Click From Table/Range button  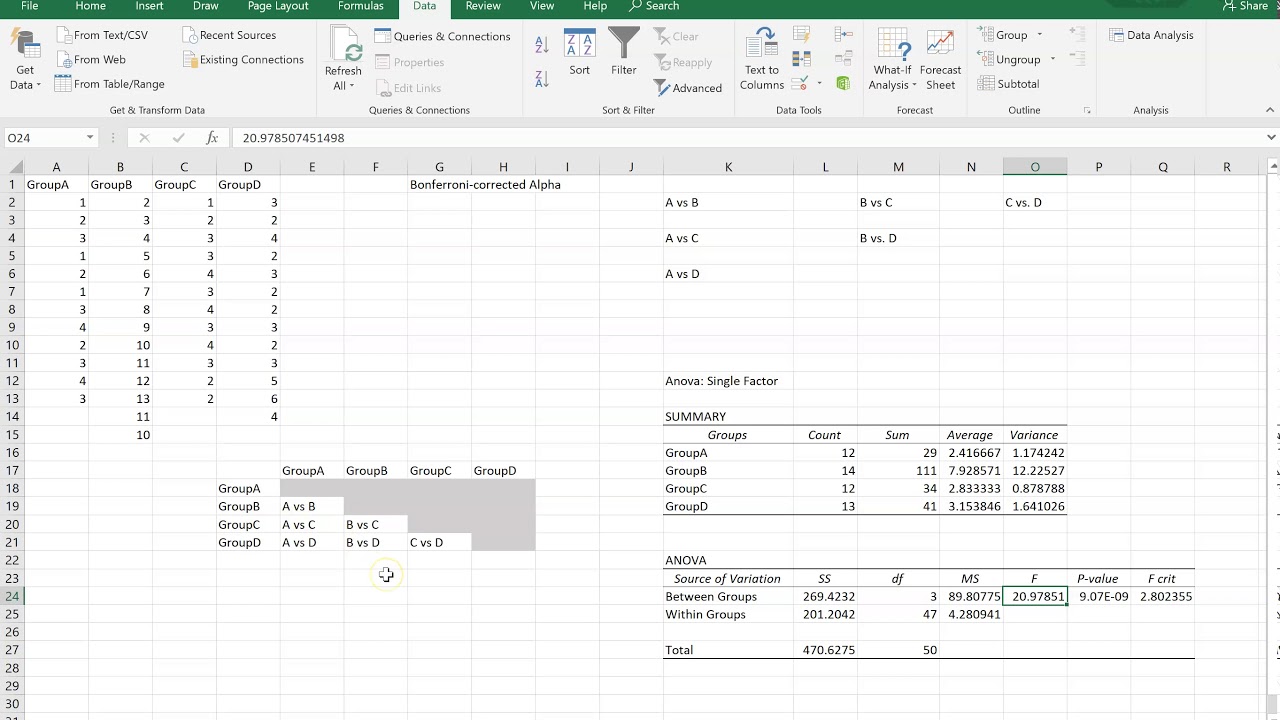click(109, 84)
